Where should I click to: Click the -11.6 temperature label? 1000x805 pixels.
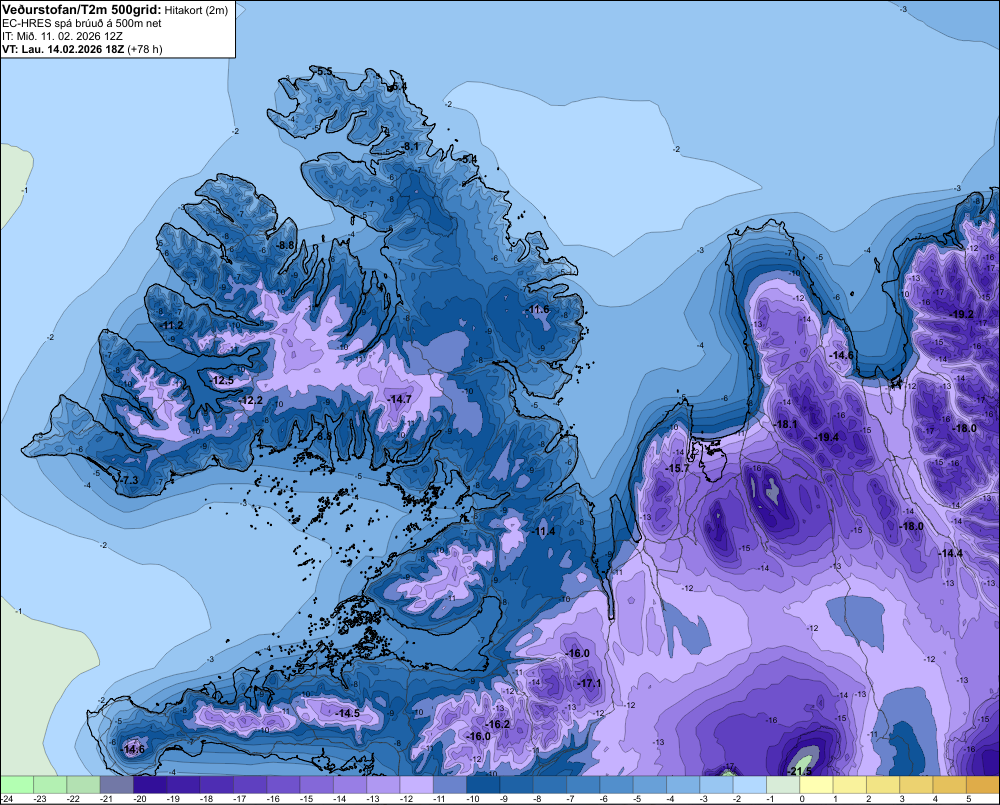click(538, 309)
